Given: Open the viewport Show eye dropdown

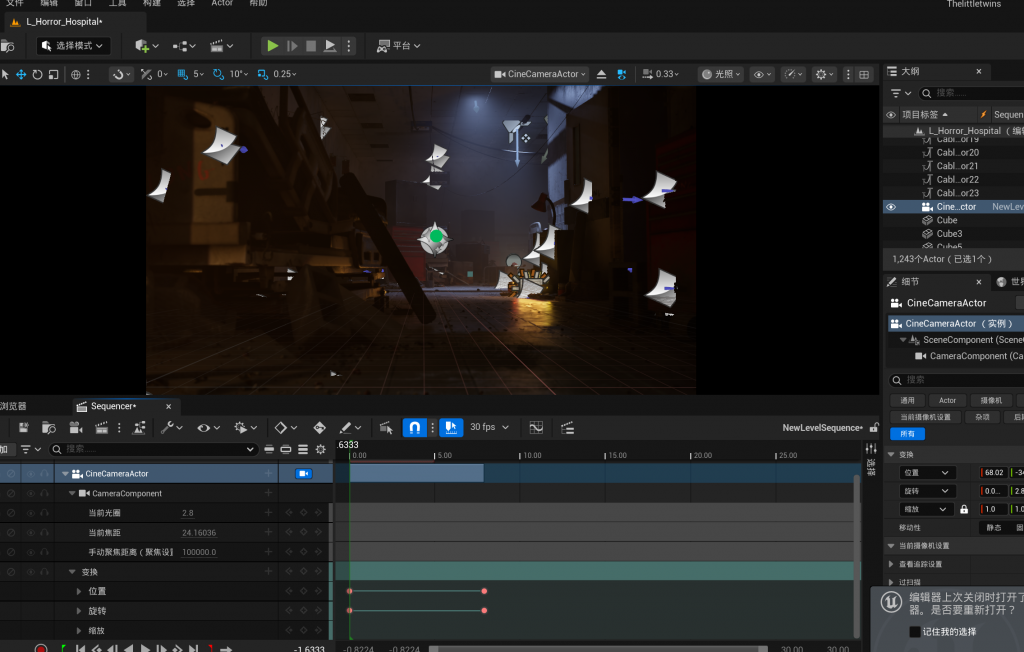Looking at the screenshot, I should coord(762,74).
